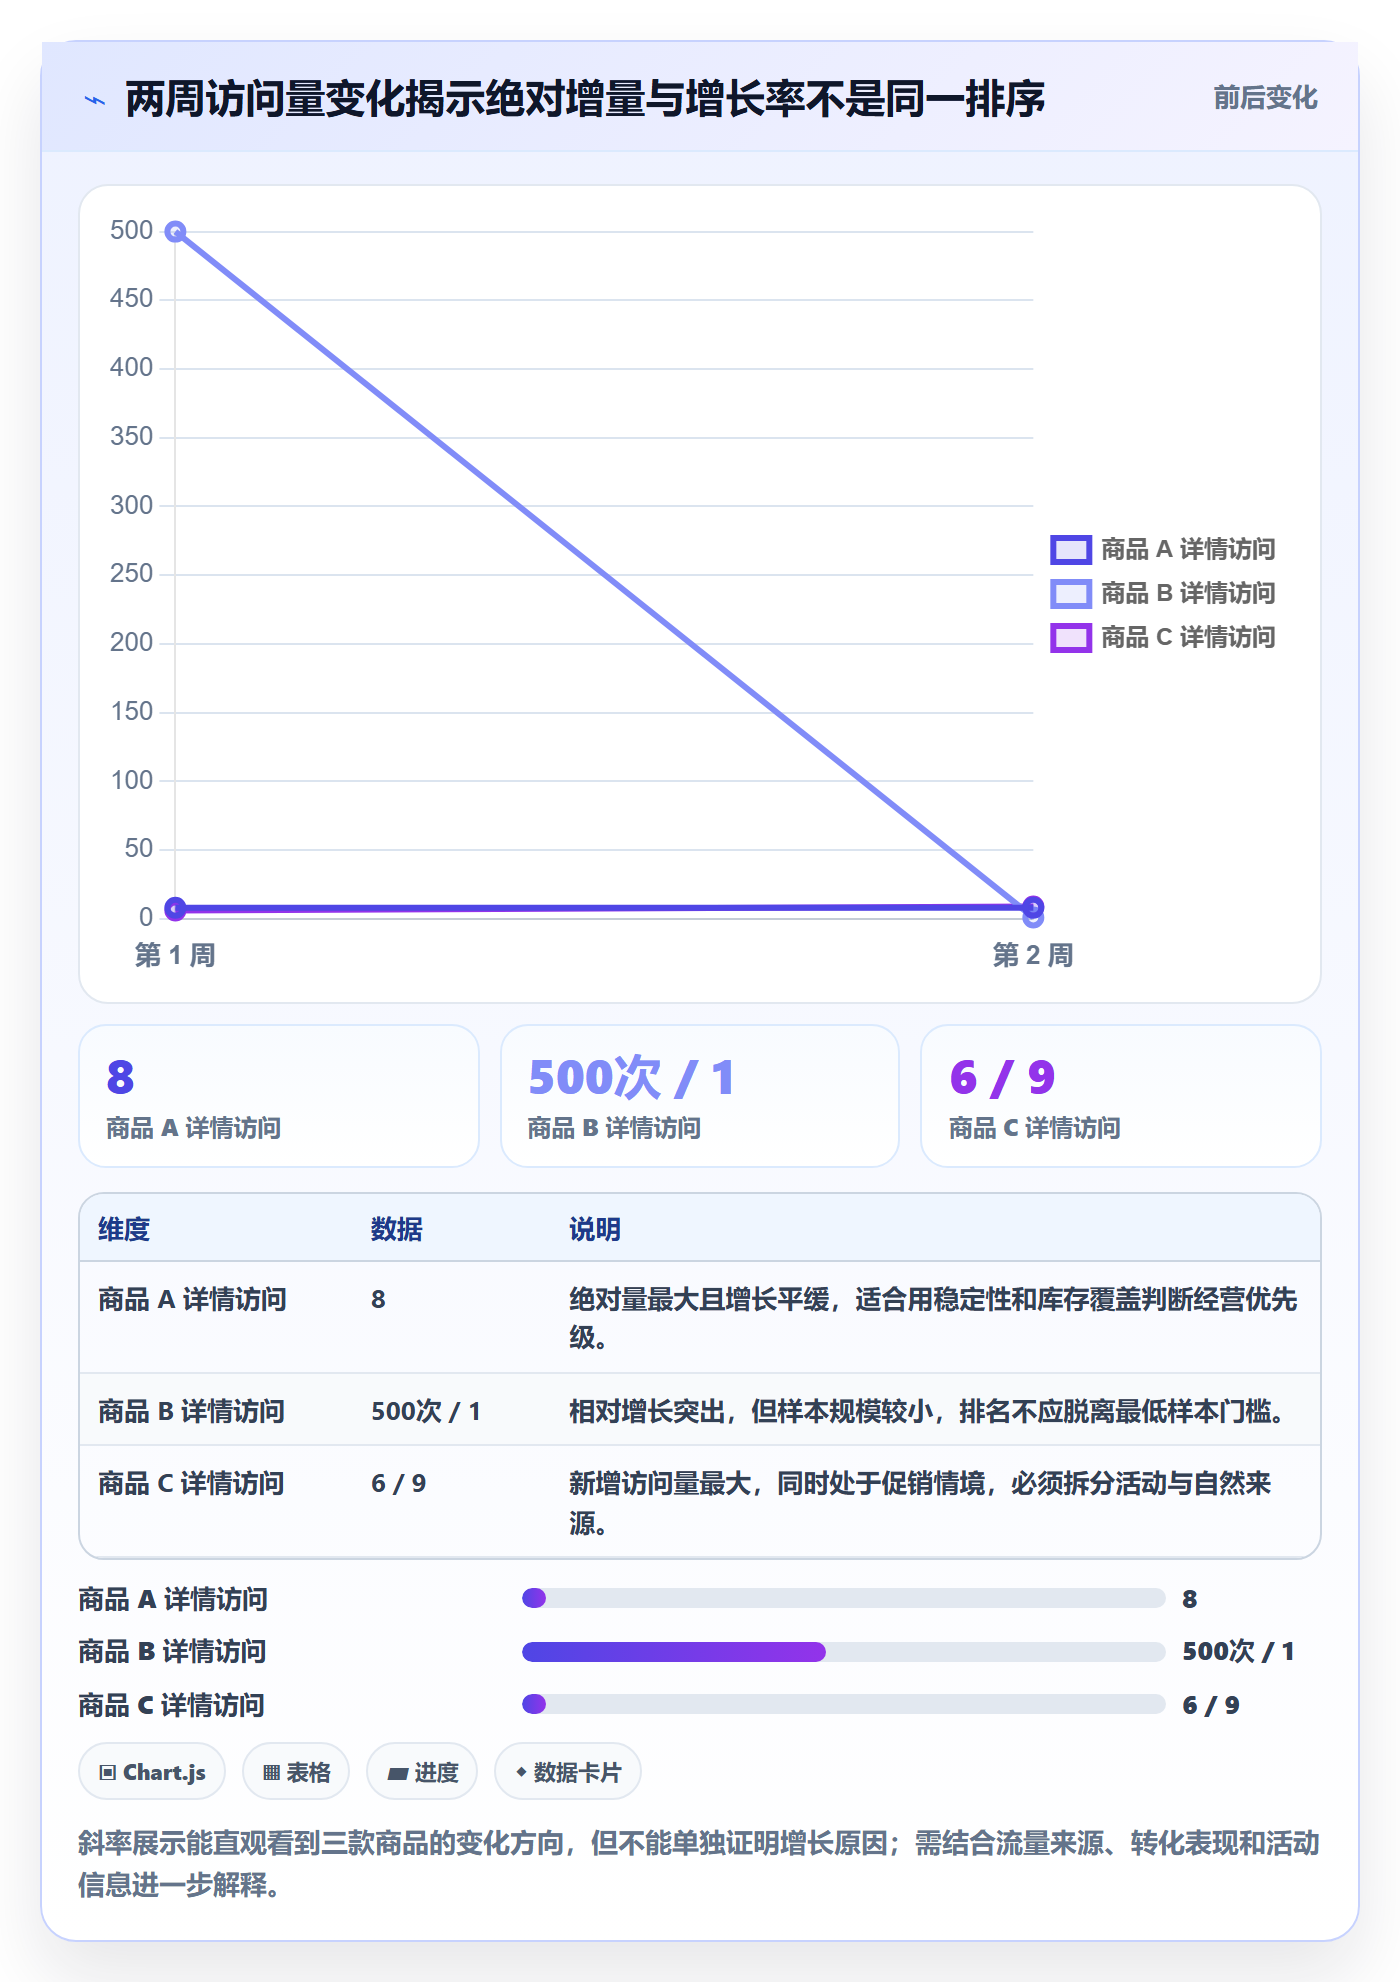Screen dimensions: 1400x1982
Task: Click the 500 y-axis tick label
Action: (x=131, y=231)
